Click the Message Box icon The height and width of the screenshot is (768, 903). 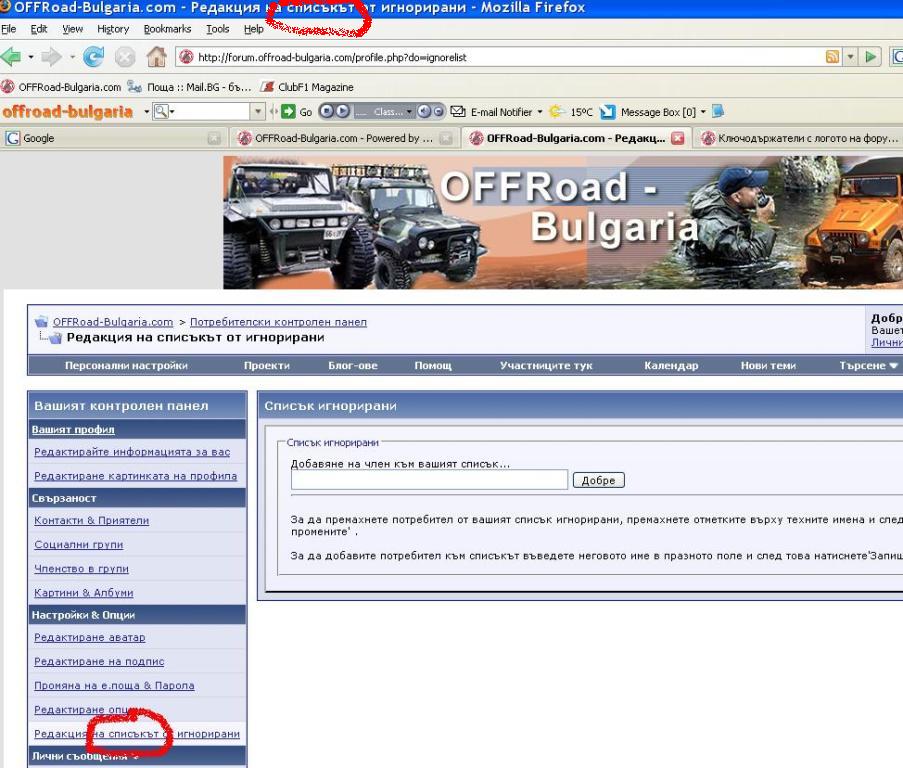pyautogui.click(x=608, y=112)
